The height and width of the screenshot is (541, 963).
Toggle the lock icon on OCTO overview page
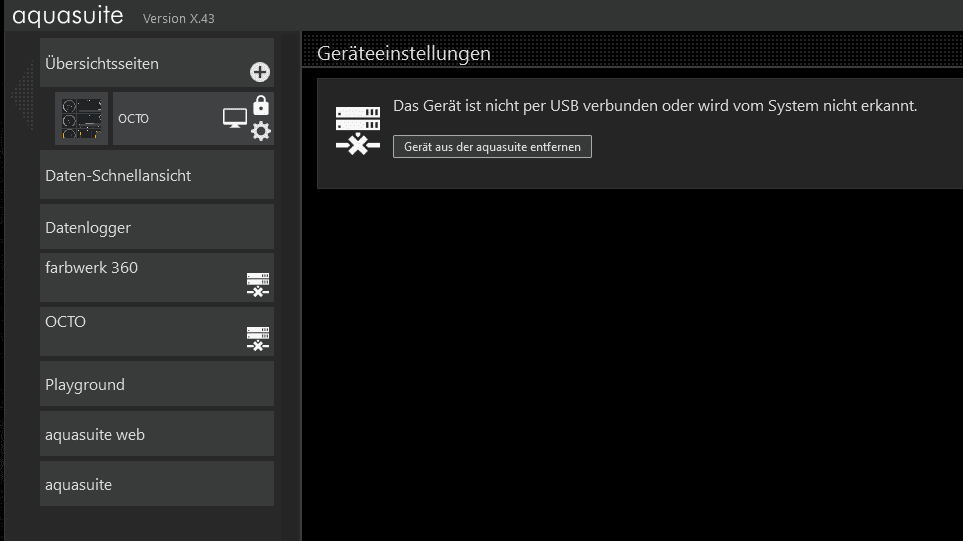[x=261, y=106]
